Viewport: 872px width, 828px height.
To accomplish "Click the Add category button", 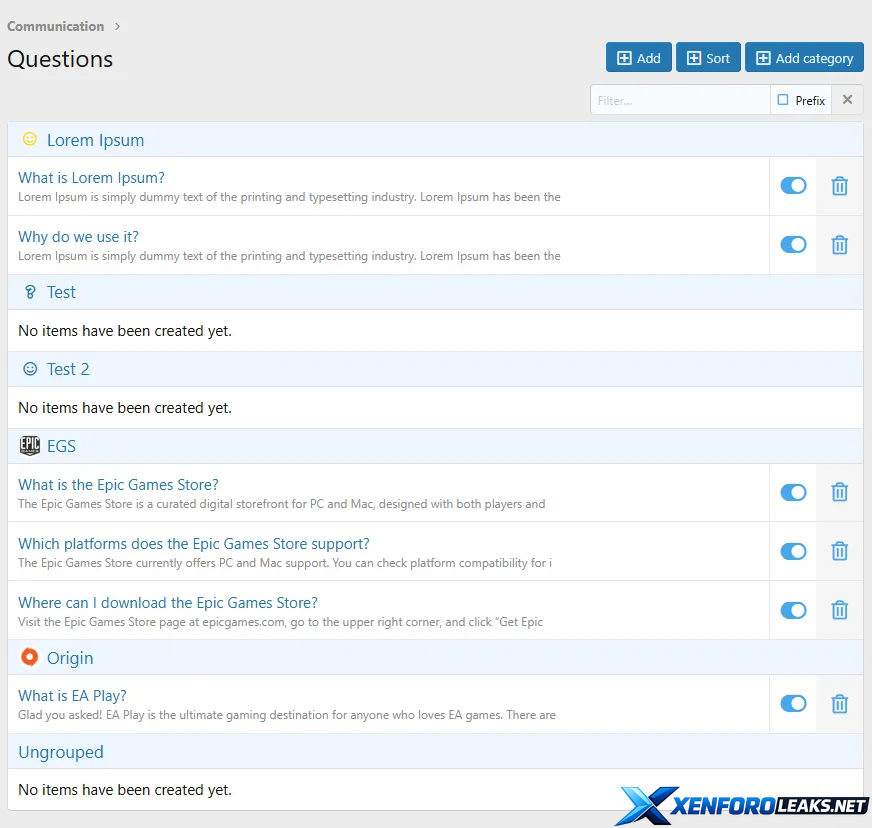I will pyautogui.click(x=804, y=58).
